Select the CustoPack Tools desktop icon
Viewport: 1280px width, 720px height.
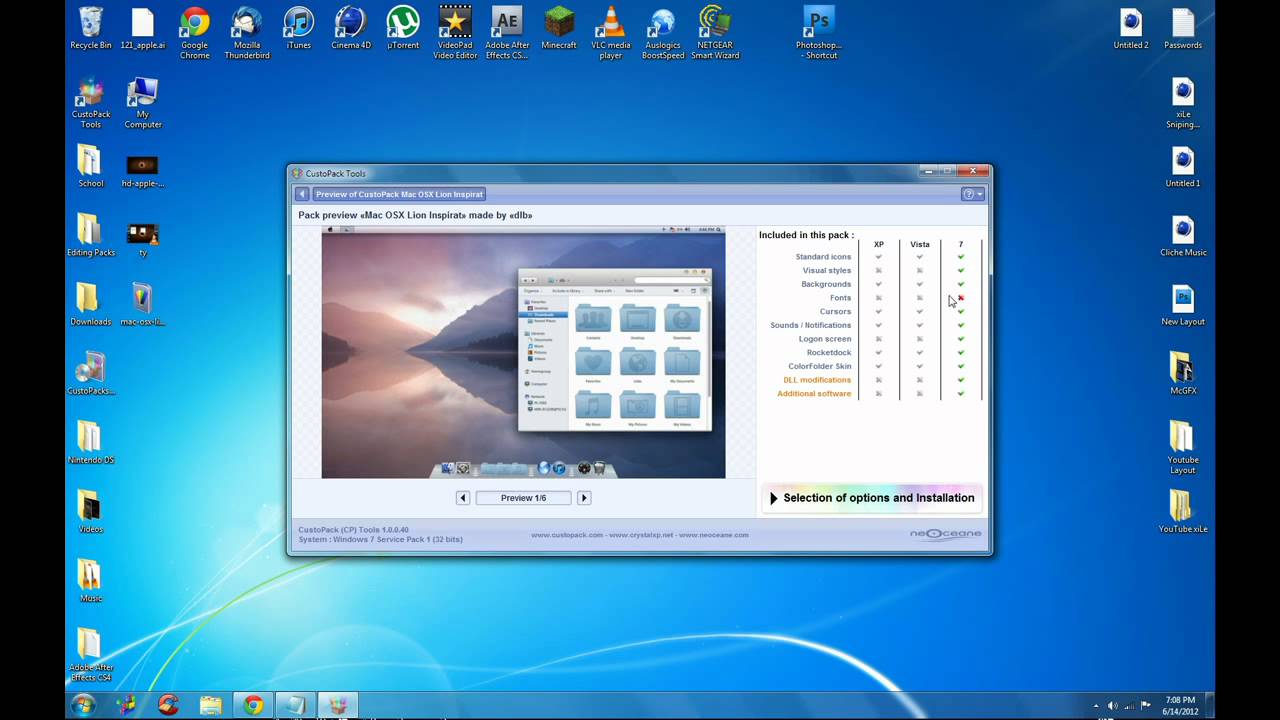[91, 103]
